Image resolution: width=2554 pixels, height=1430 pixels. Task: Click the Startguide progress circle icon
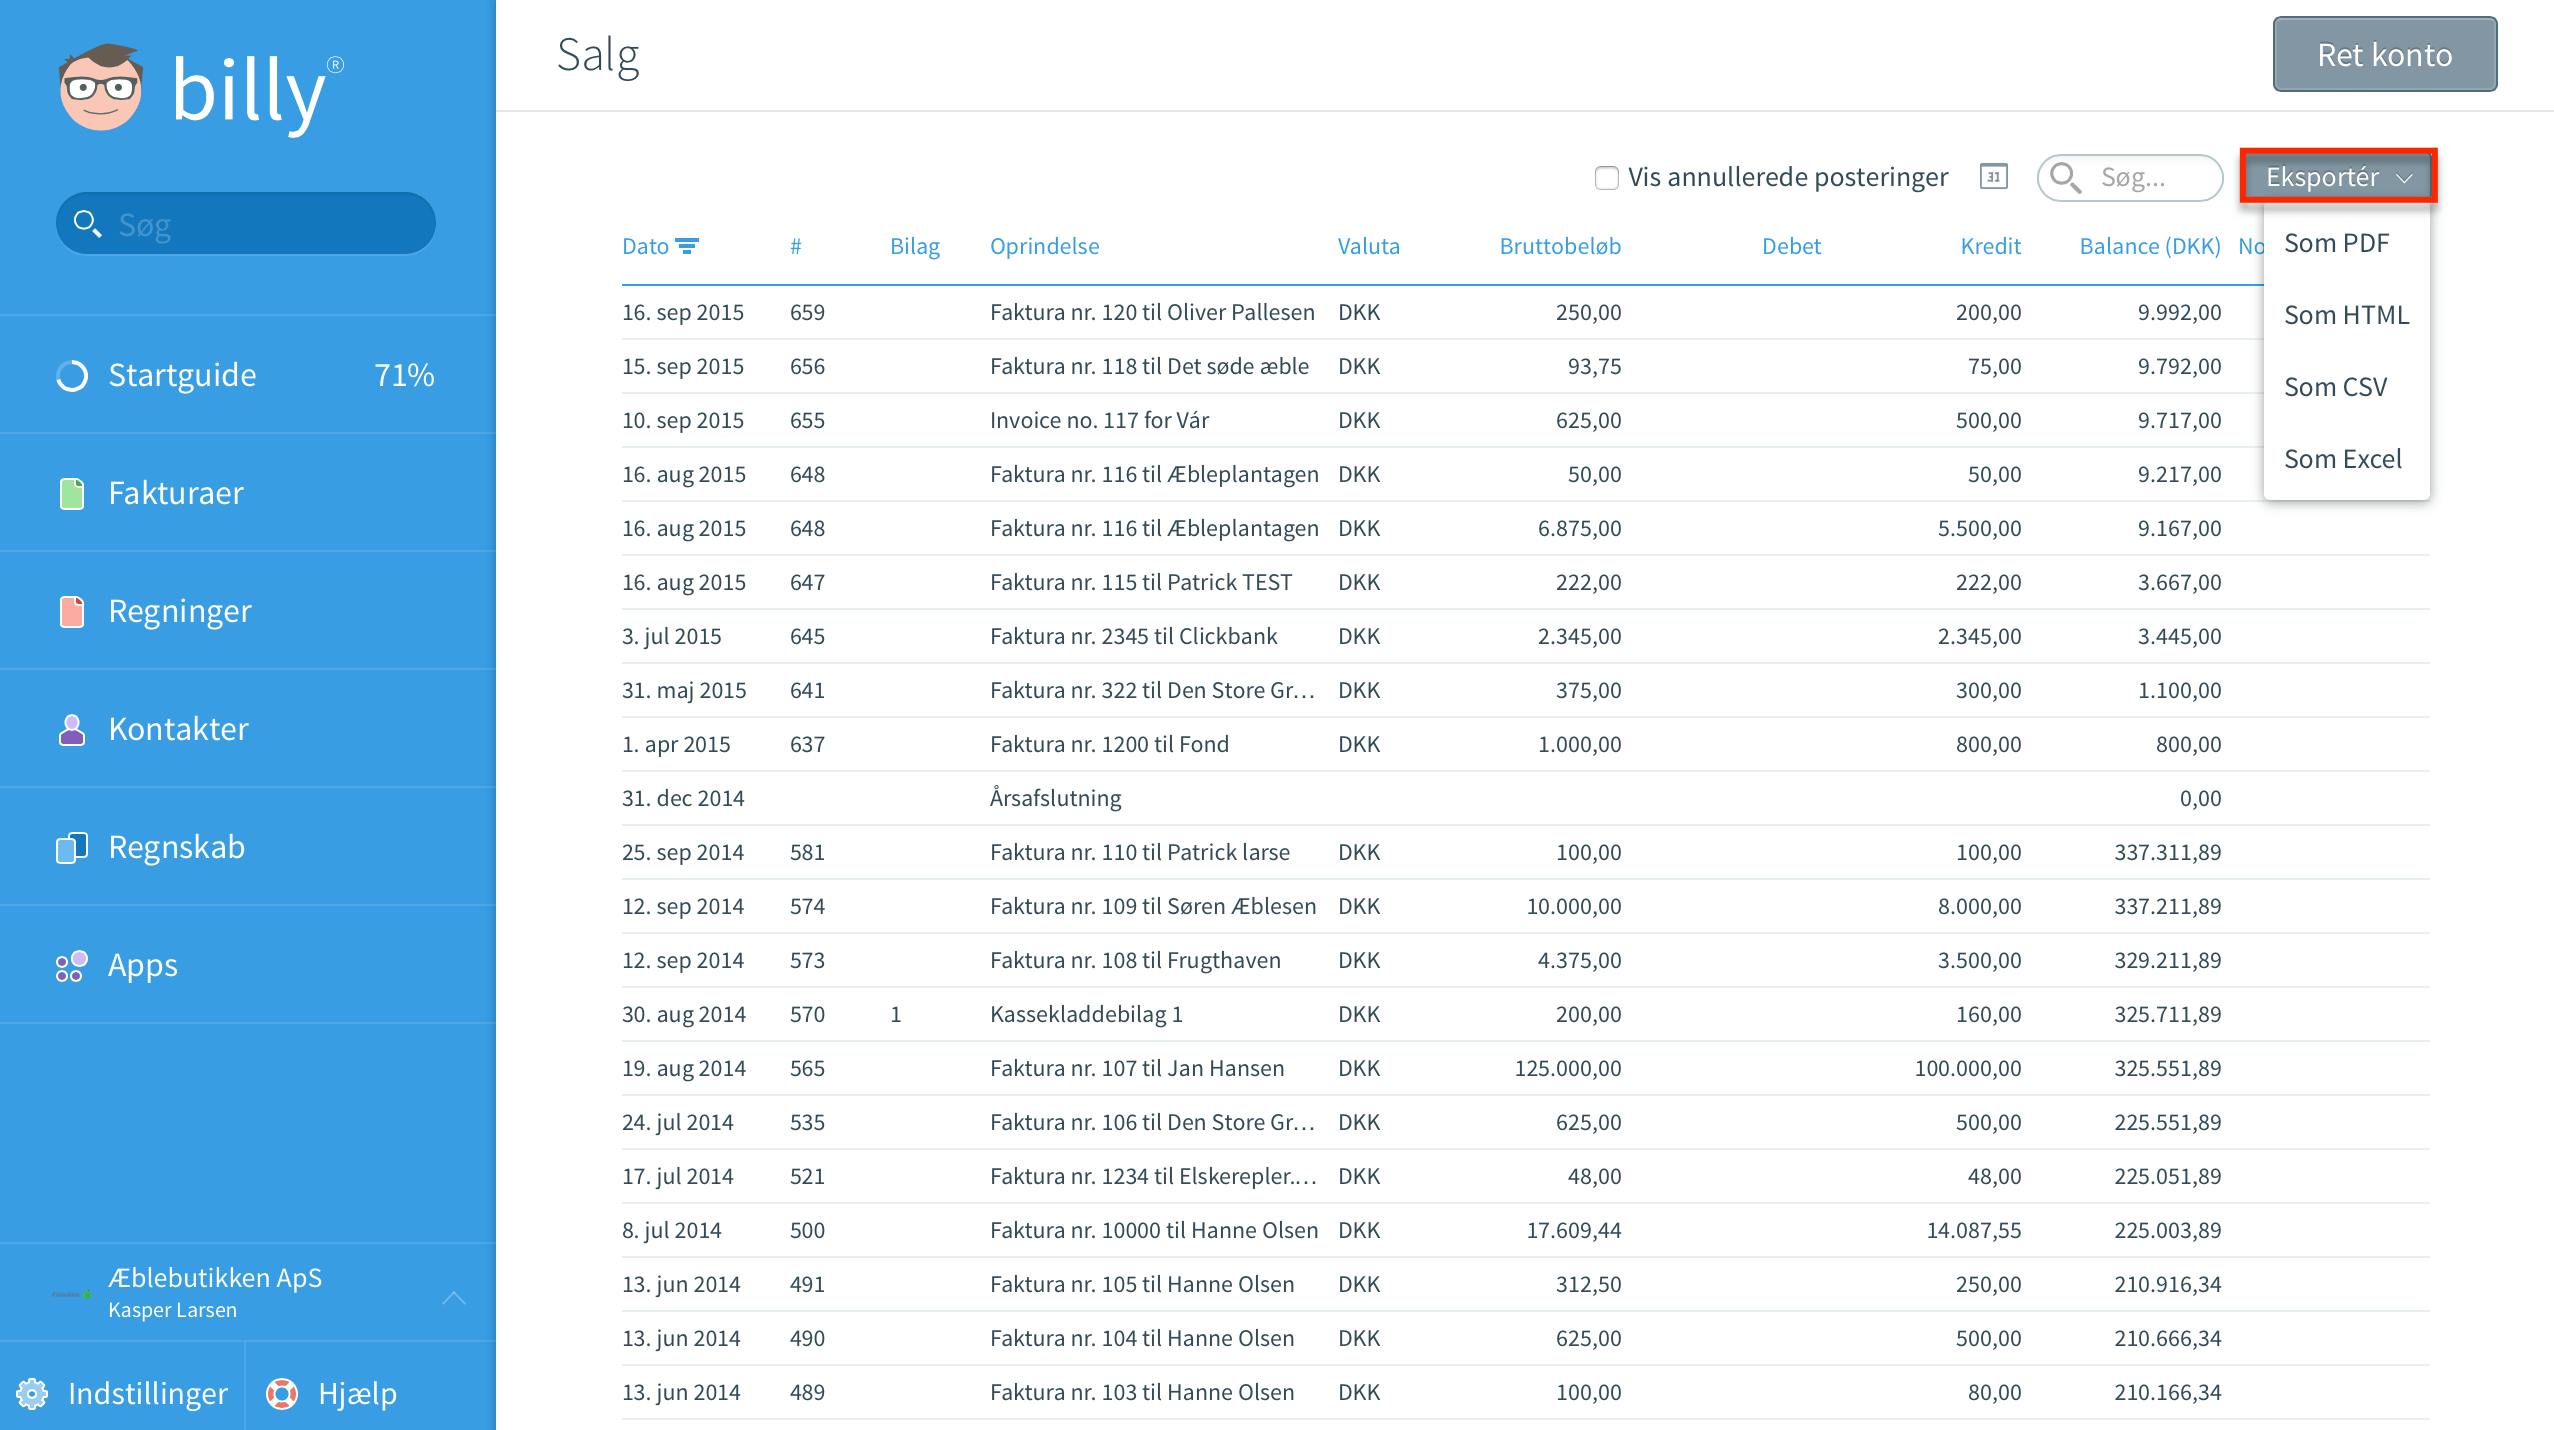pos(72,376)
